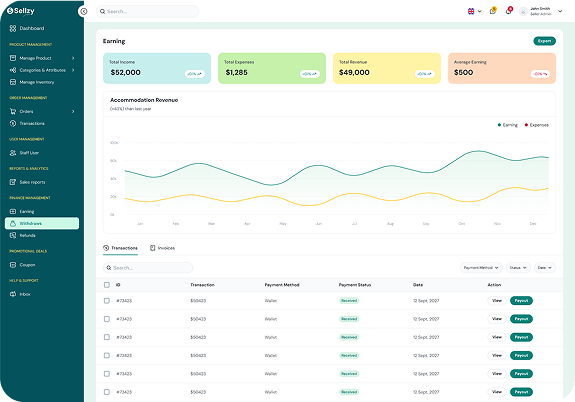This screenshot has height=402, width=575.
Task: Open the chat messages icon in header
Action: pos(493,11)
